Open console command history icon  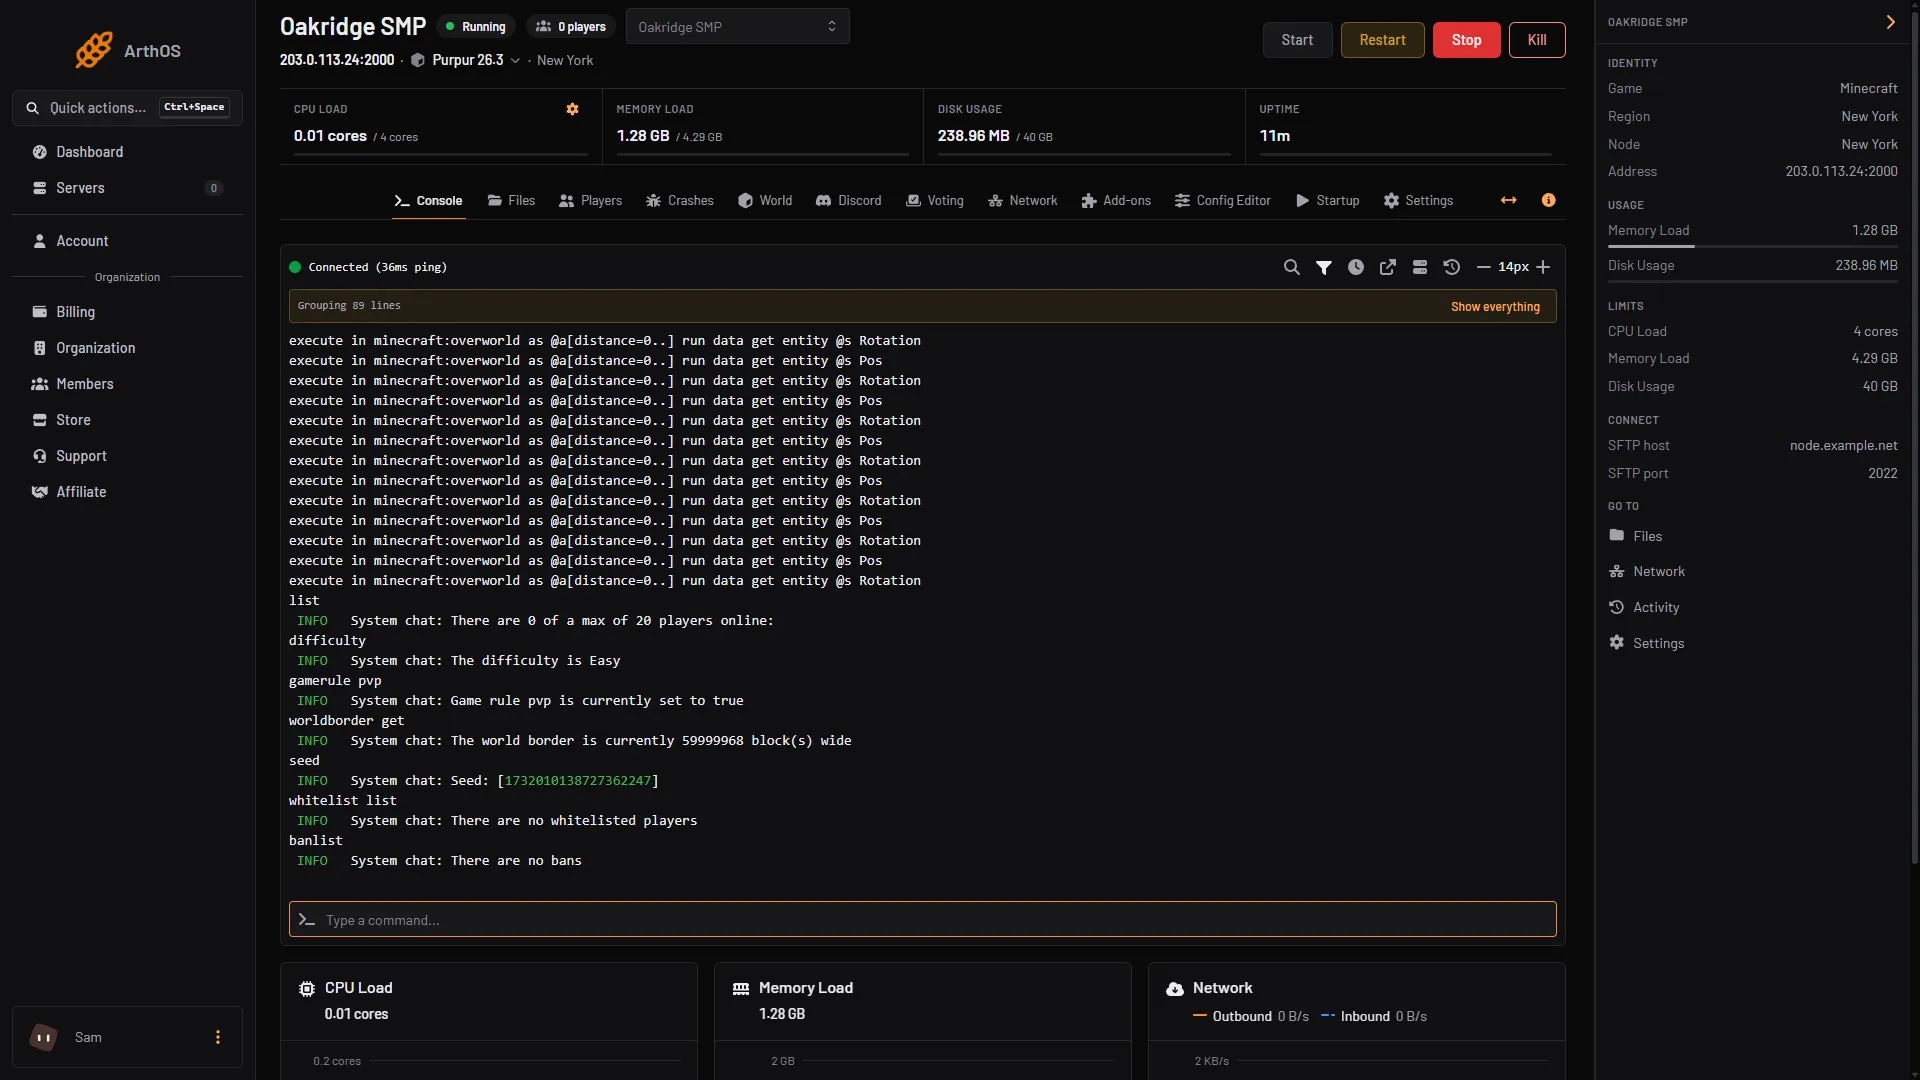(1452, 267)
